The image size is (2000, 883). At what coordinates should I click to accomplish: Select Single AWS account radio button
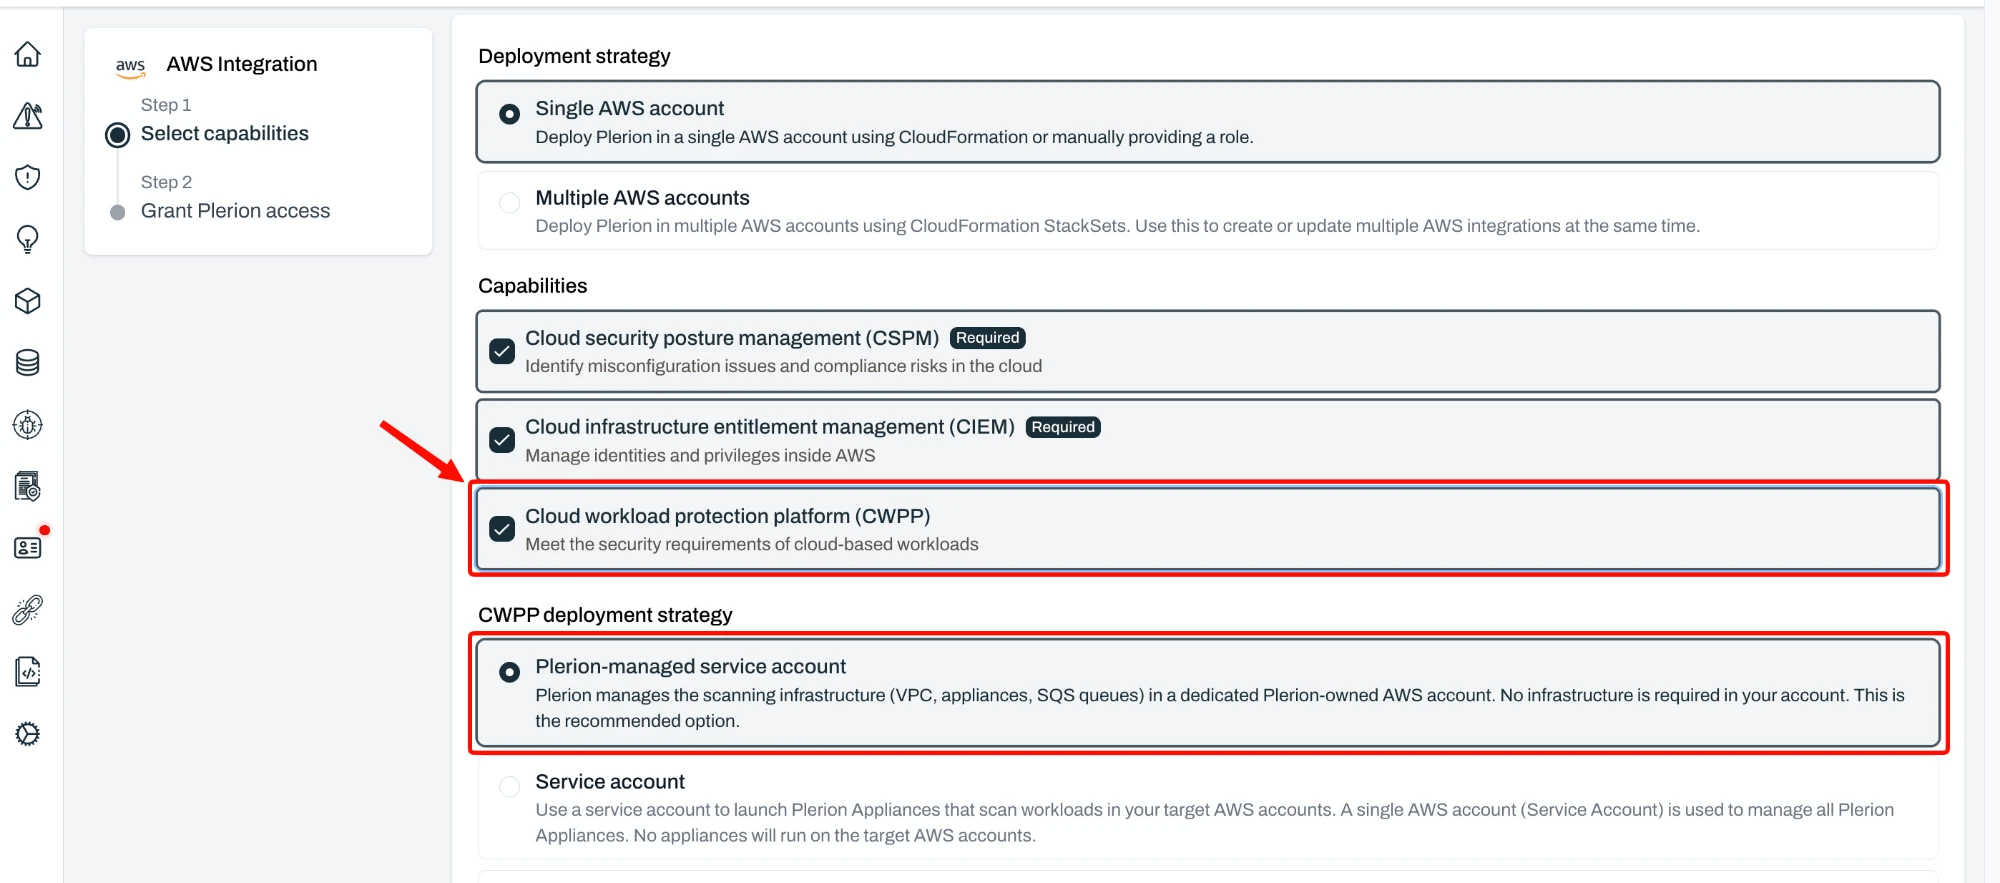510,114
